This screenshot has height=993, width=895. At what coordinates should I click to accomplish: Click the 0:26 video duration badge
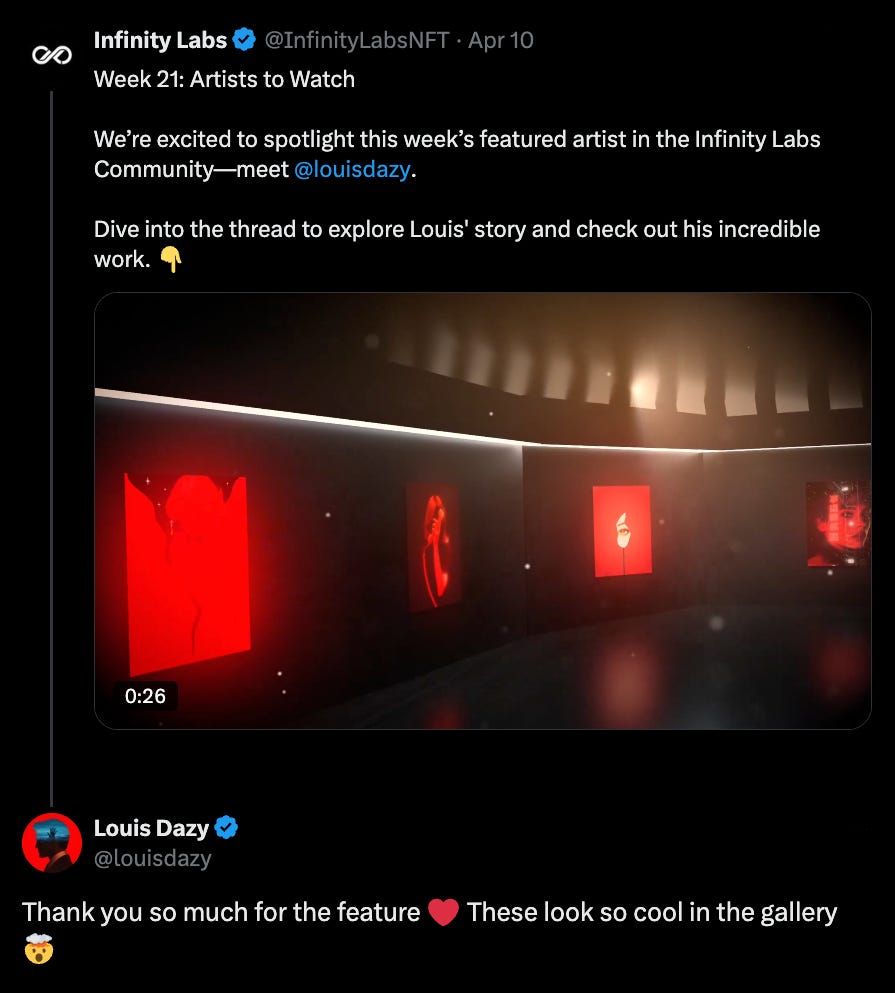pos(145,696)
